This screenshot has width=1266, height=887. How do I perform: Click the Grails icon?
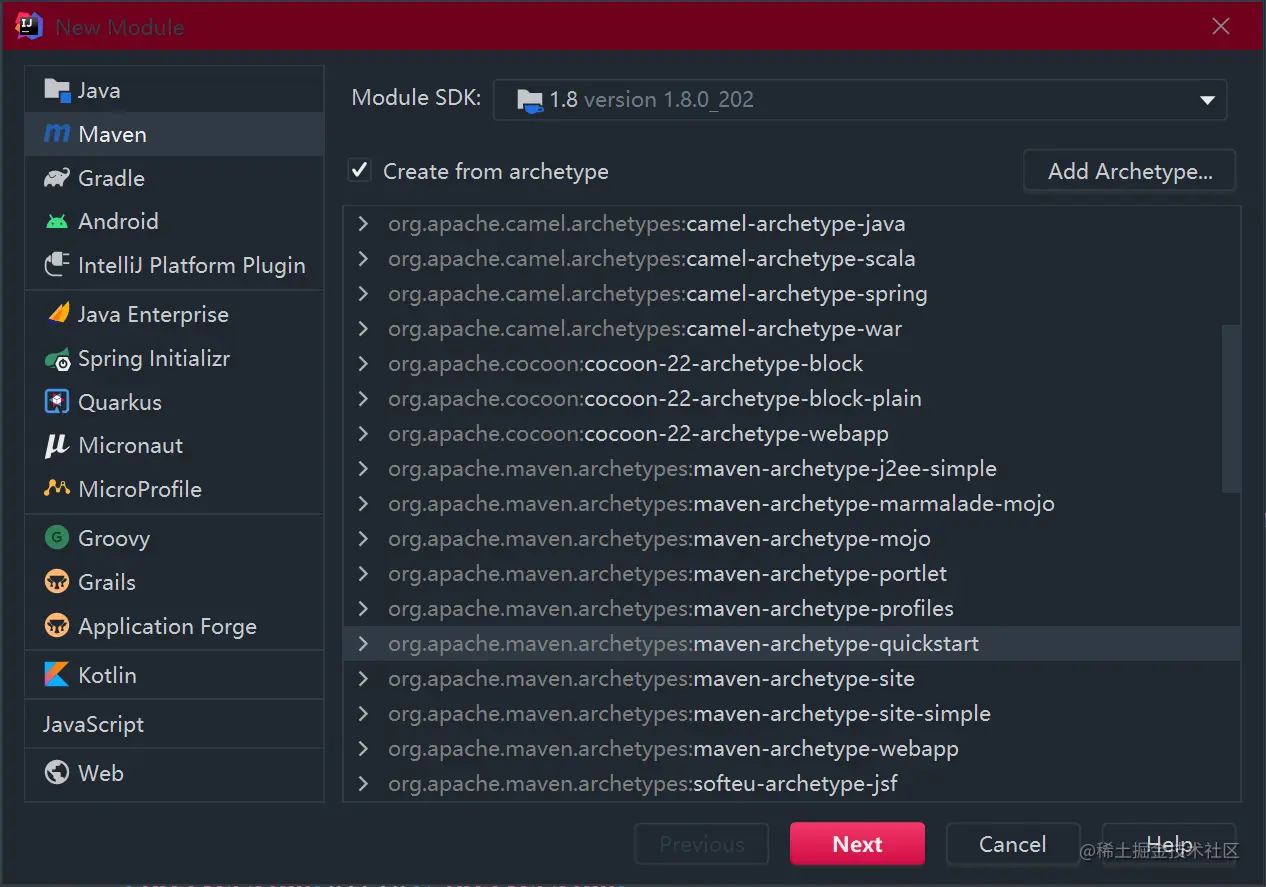click(57, 582)
